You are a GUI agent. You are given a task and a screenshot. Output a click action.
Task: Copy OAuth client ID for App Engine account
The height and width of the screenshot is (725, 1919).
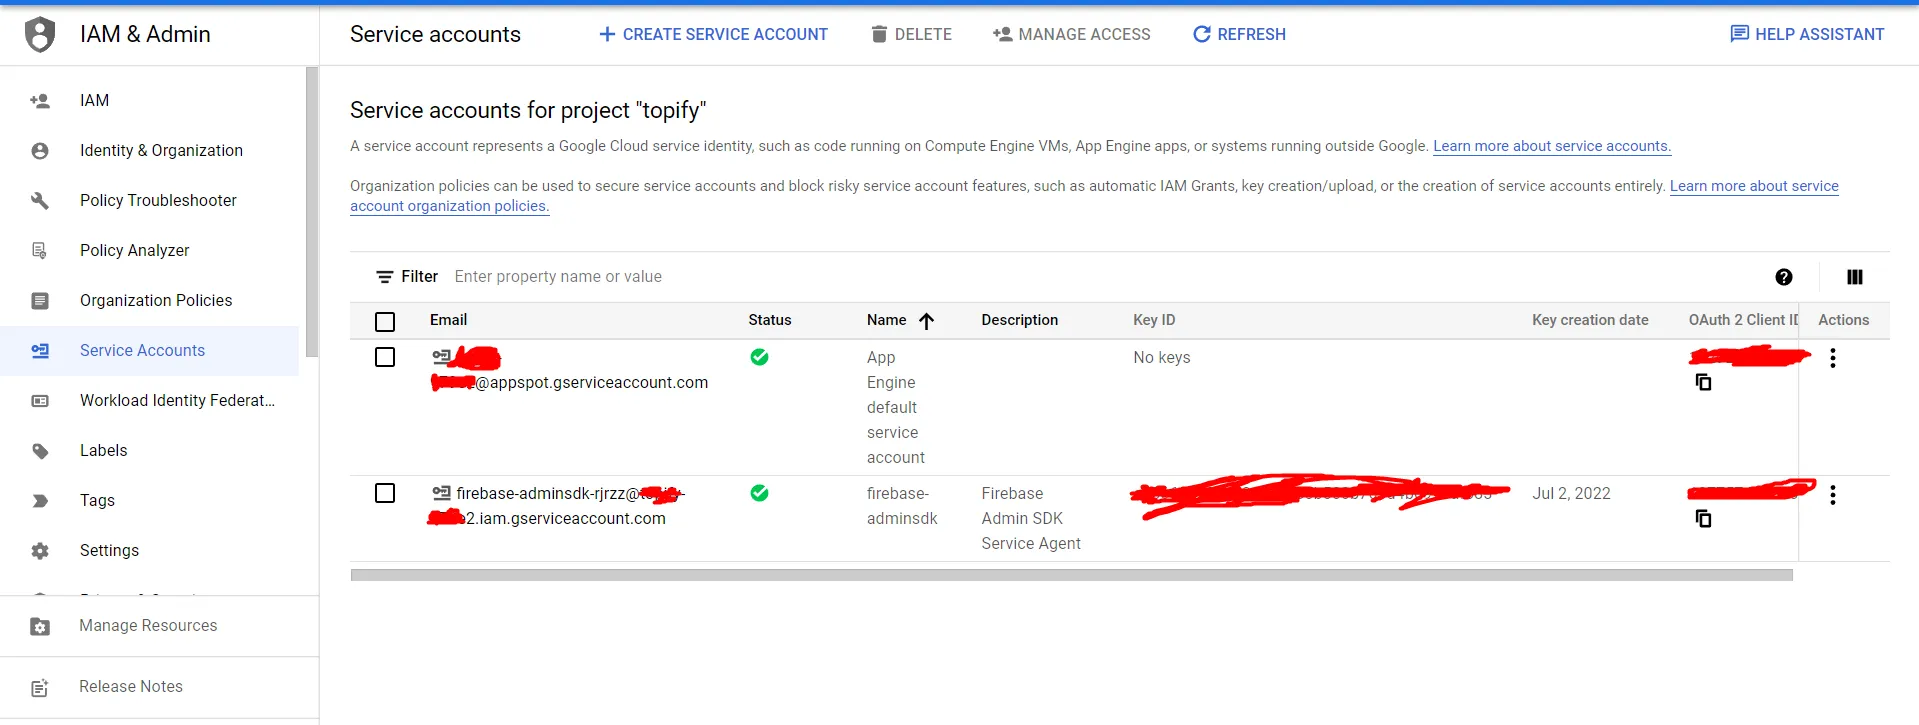click(x=1703, y=382)
